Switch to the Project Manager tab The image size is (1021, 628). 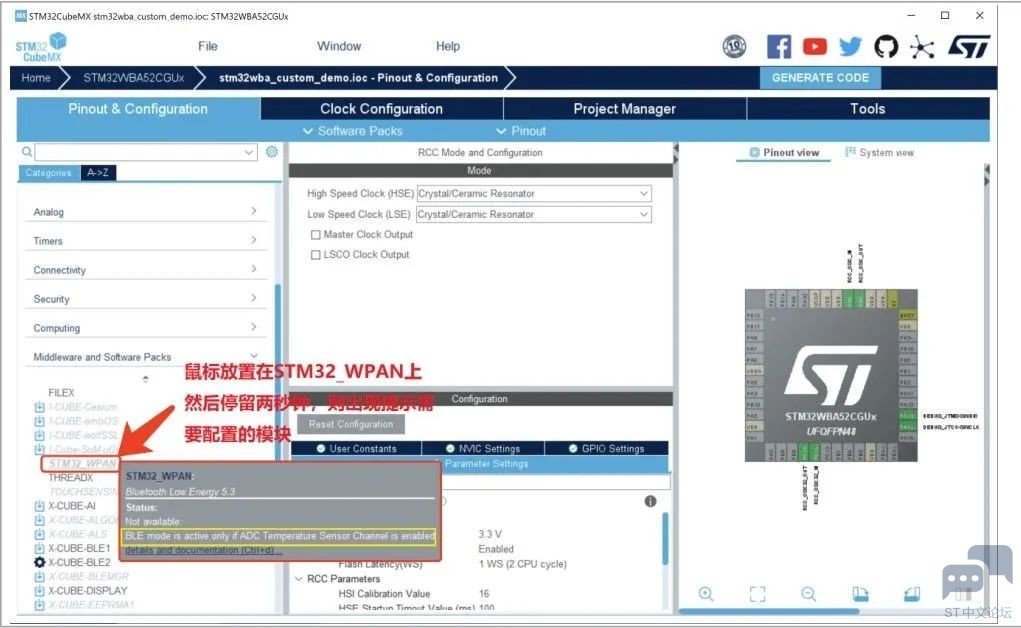624,109
